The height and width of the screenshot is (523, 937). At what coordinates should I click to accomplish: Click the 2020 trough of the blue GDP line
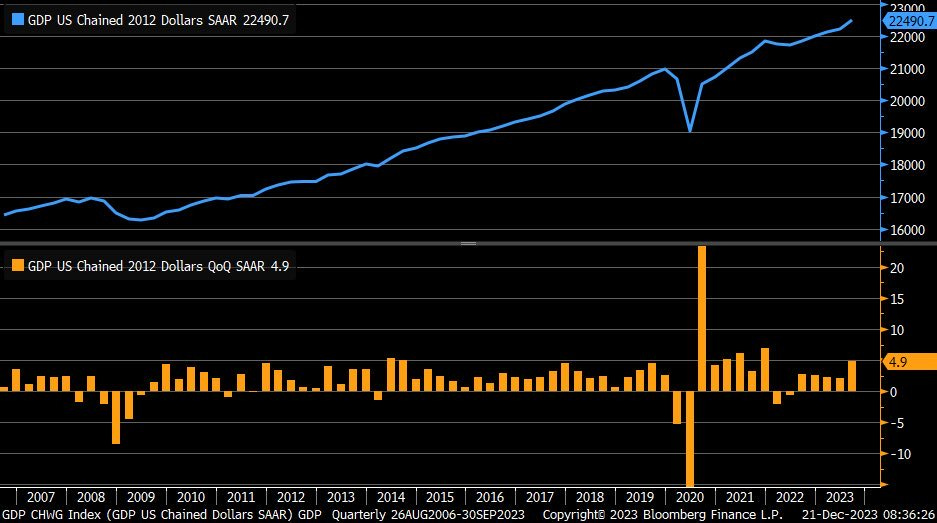690,130
